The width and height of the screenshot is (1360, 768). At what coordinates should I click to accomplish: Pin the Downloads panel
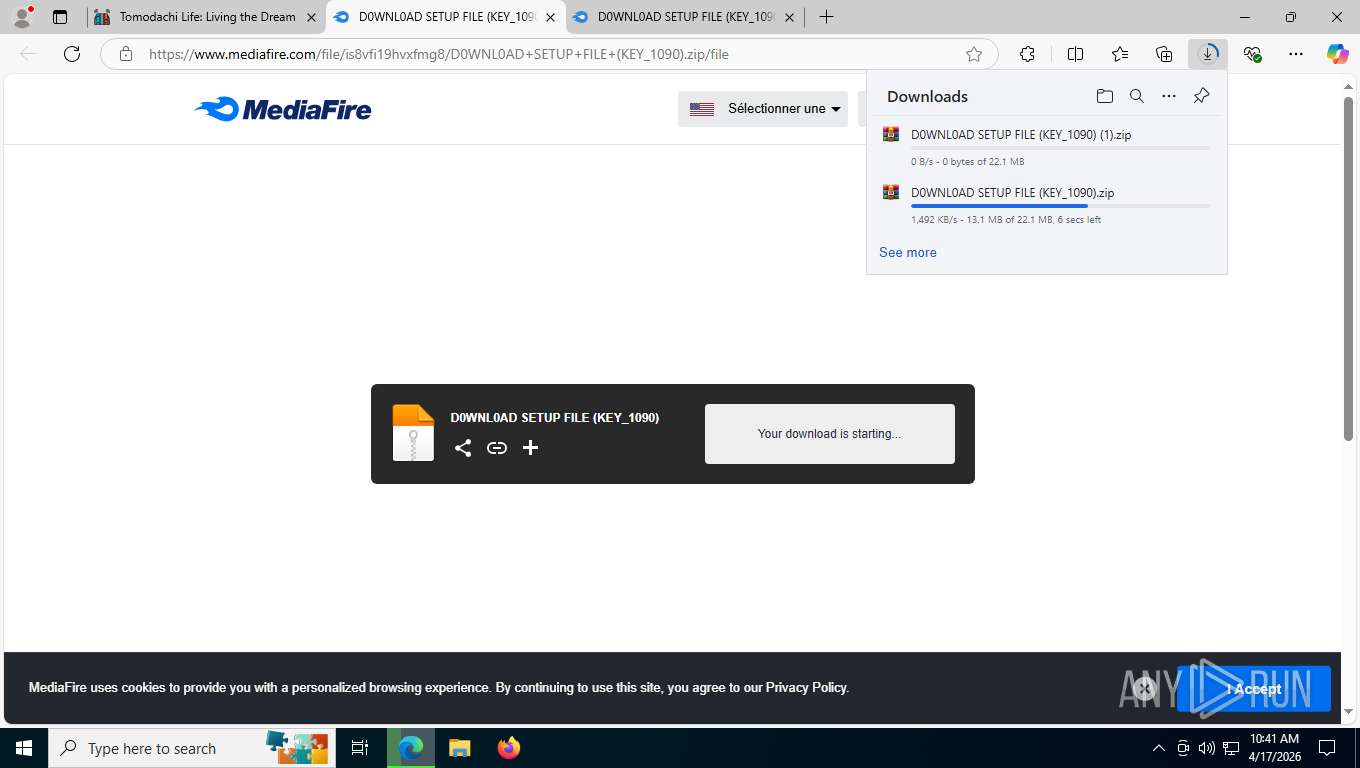1201,96
